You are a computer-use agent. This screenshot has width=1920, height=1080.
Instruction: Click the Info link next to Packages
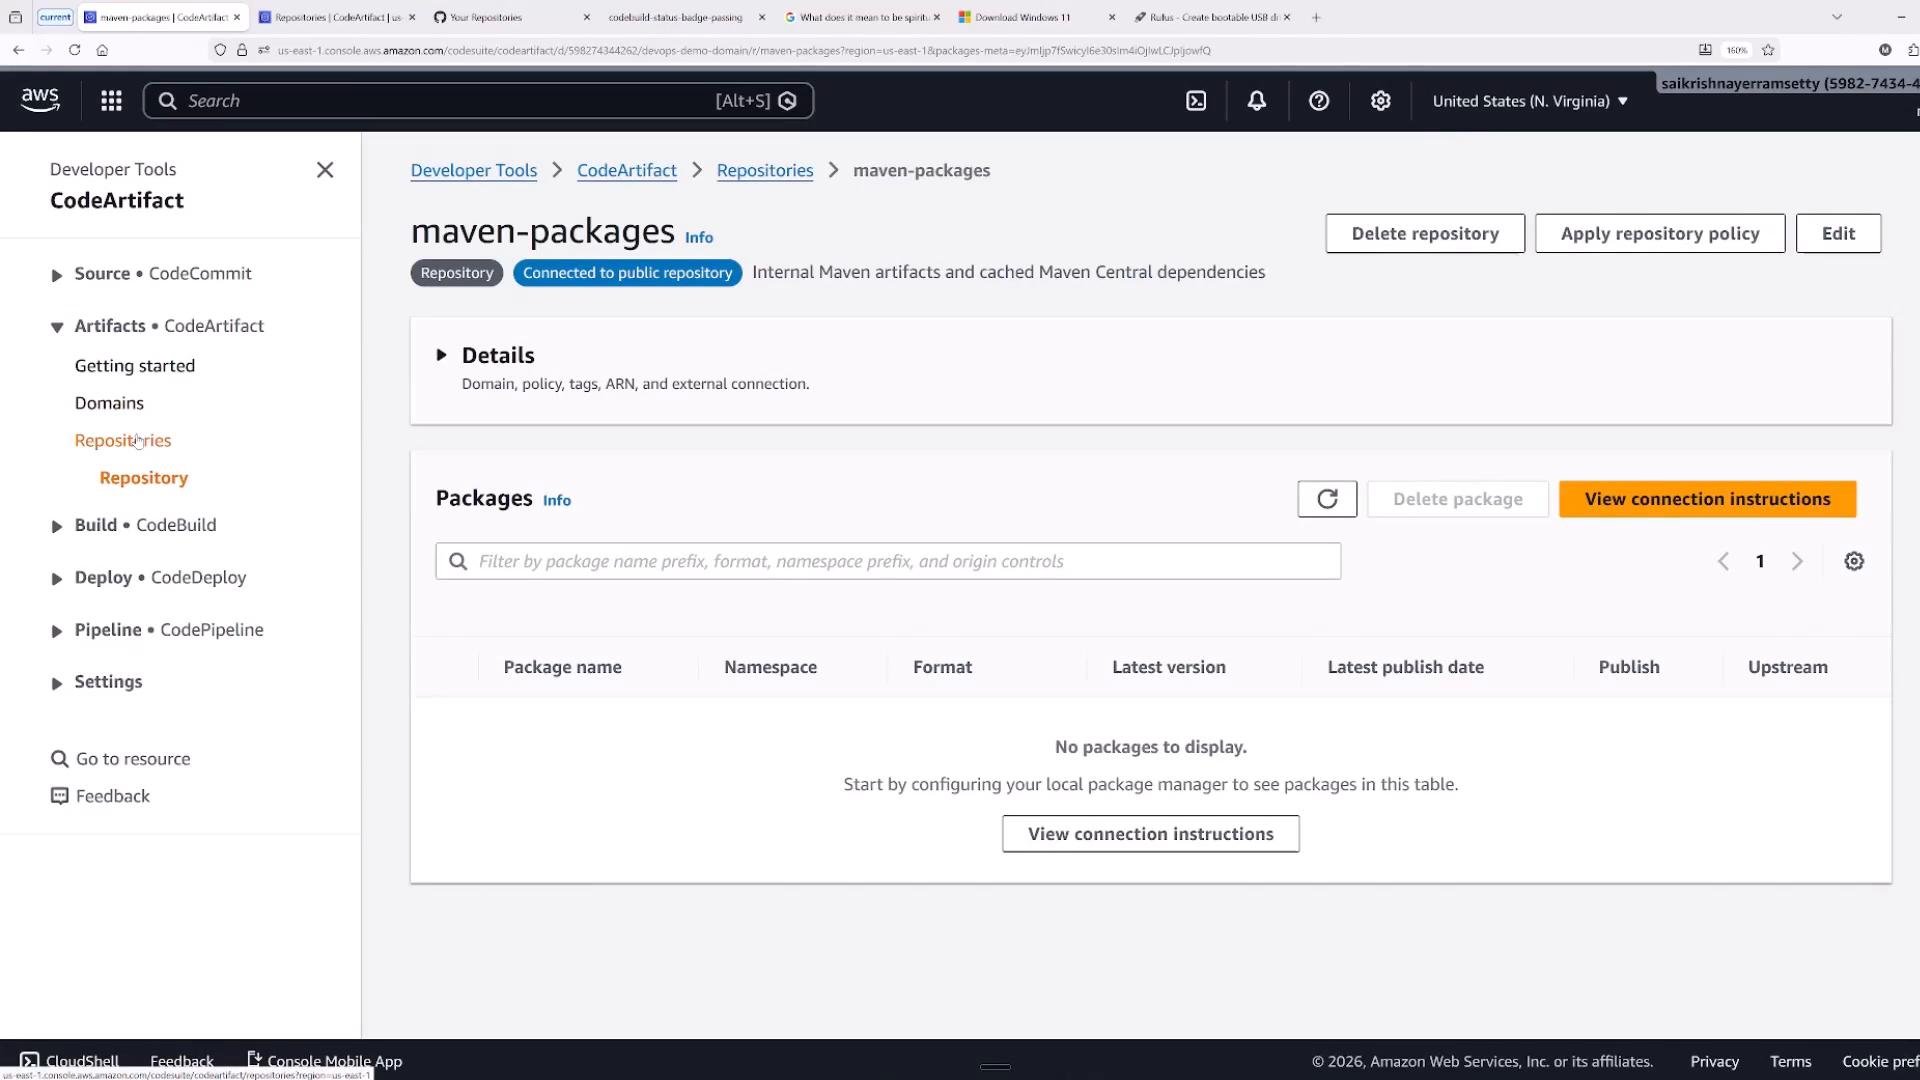(557, 500)
